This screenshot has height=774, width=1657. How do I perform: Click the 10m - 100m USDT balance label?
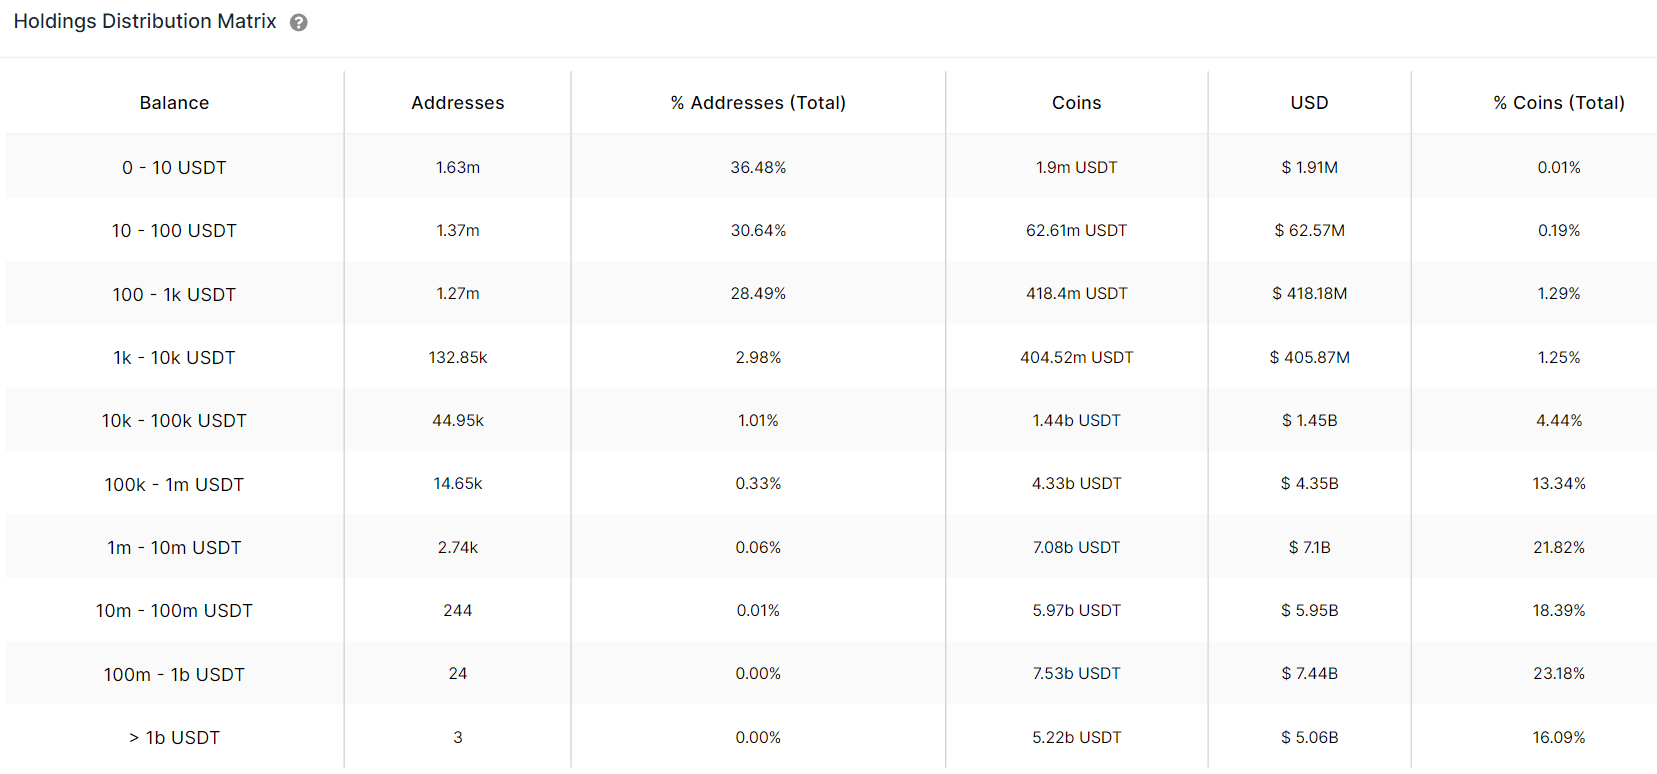pos(174,611)
